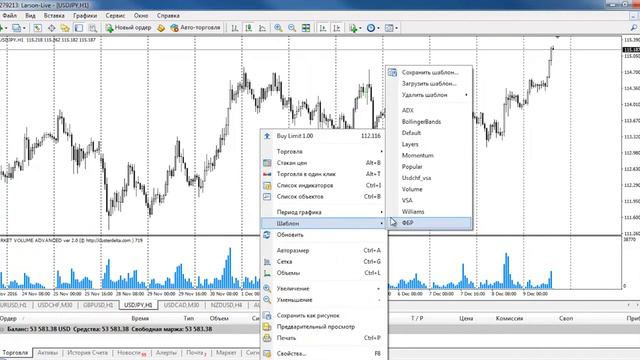Switch chart to line chart icon
Screen dimensions: 640x360
point(262,28)
